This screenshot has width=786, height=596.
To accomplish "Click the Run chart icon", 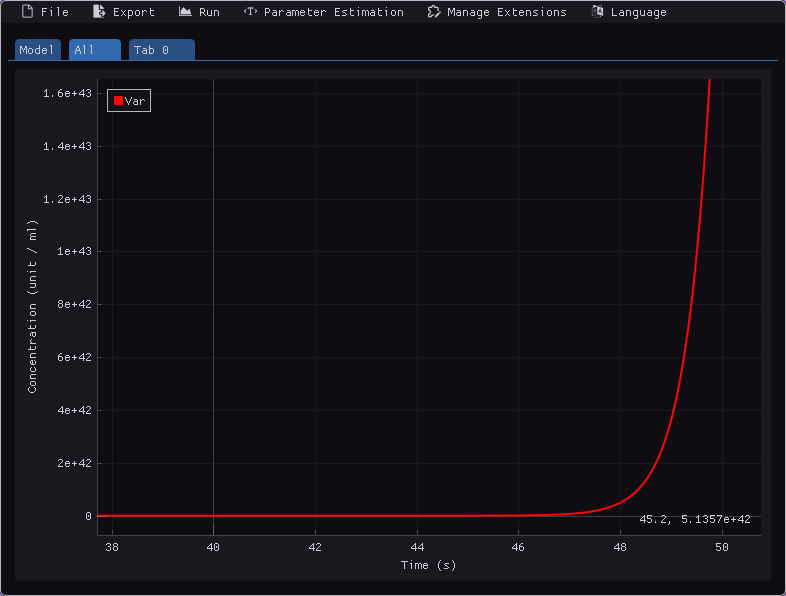I will 185,12.
